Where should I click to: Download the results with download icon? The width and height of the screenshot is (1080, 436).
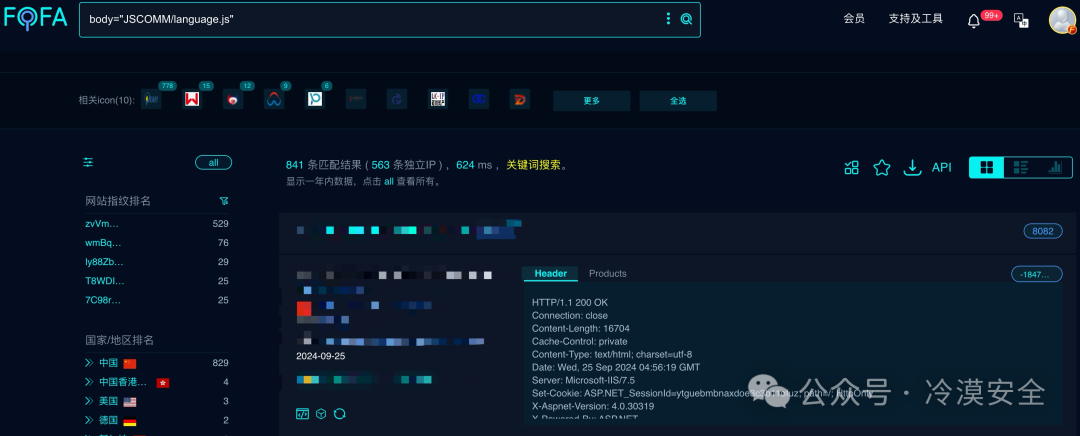[912, 167]
